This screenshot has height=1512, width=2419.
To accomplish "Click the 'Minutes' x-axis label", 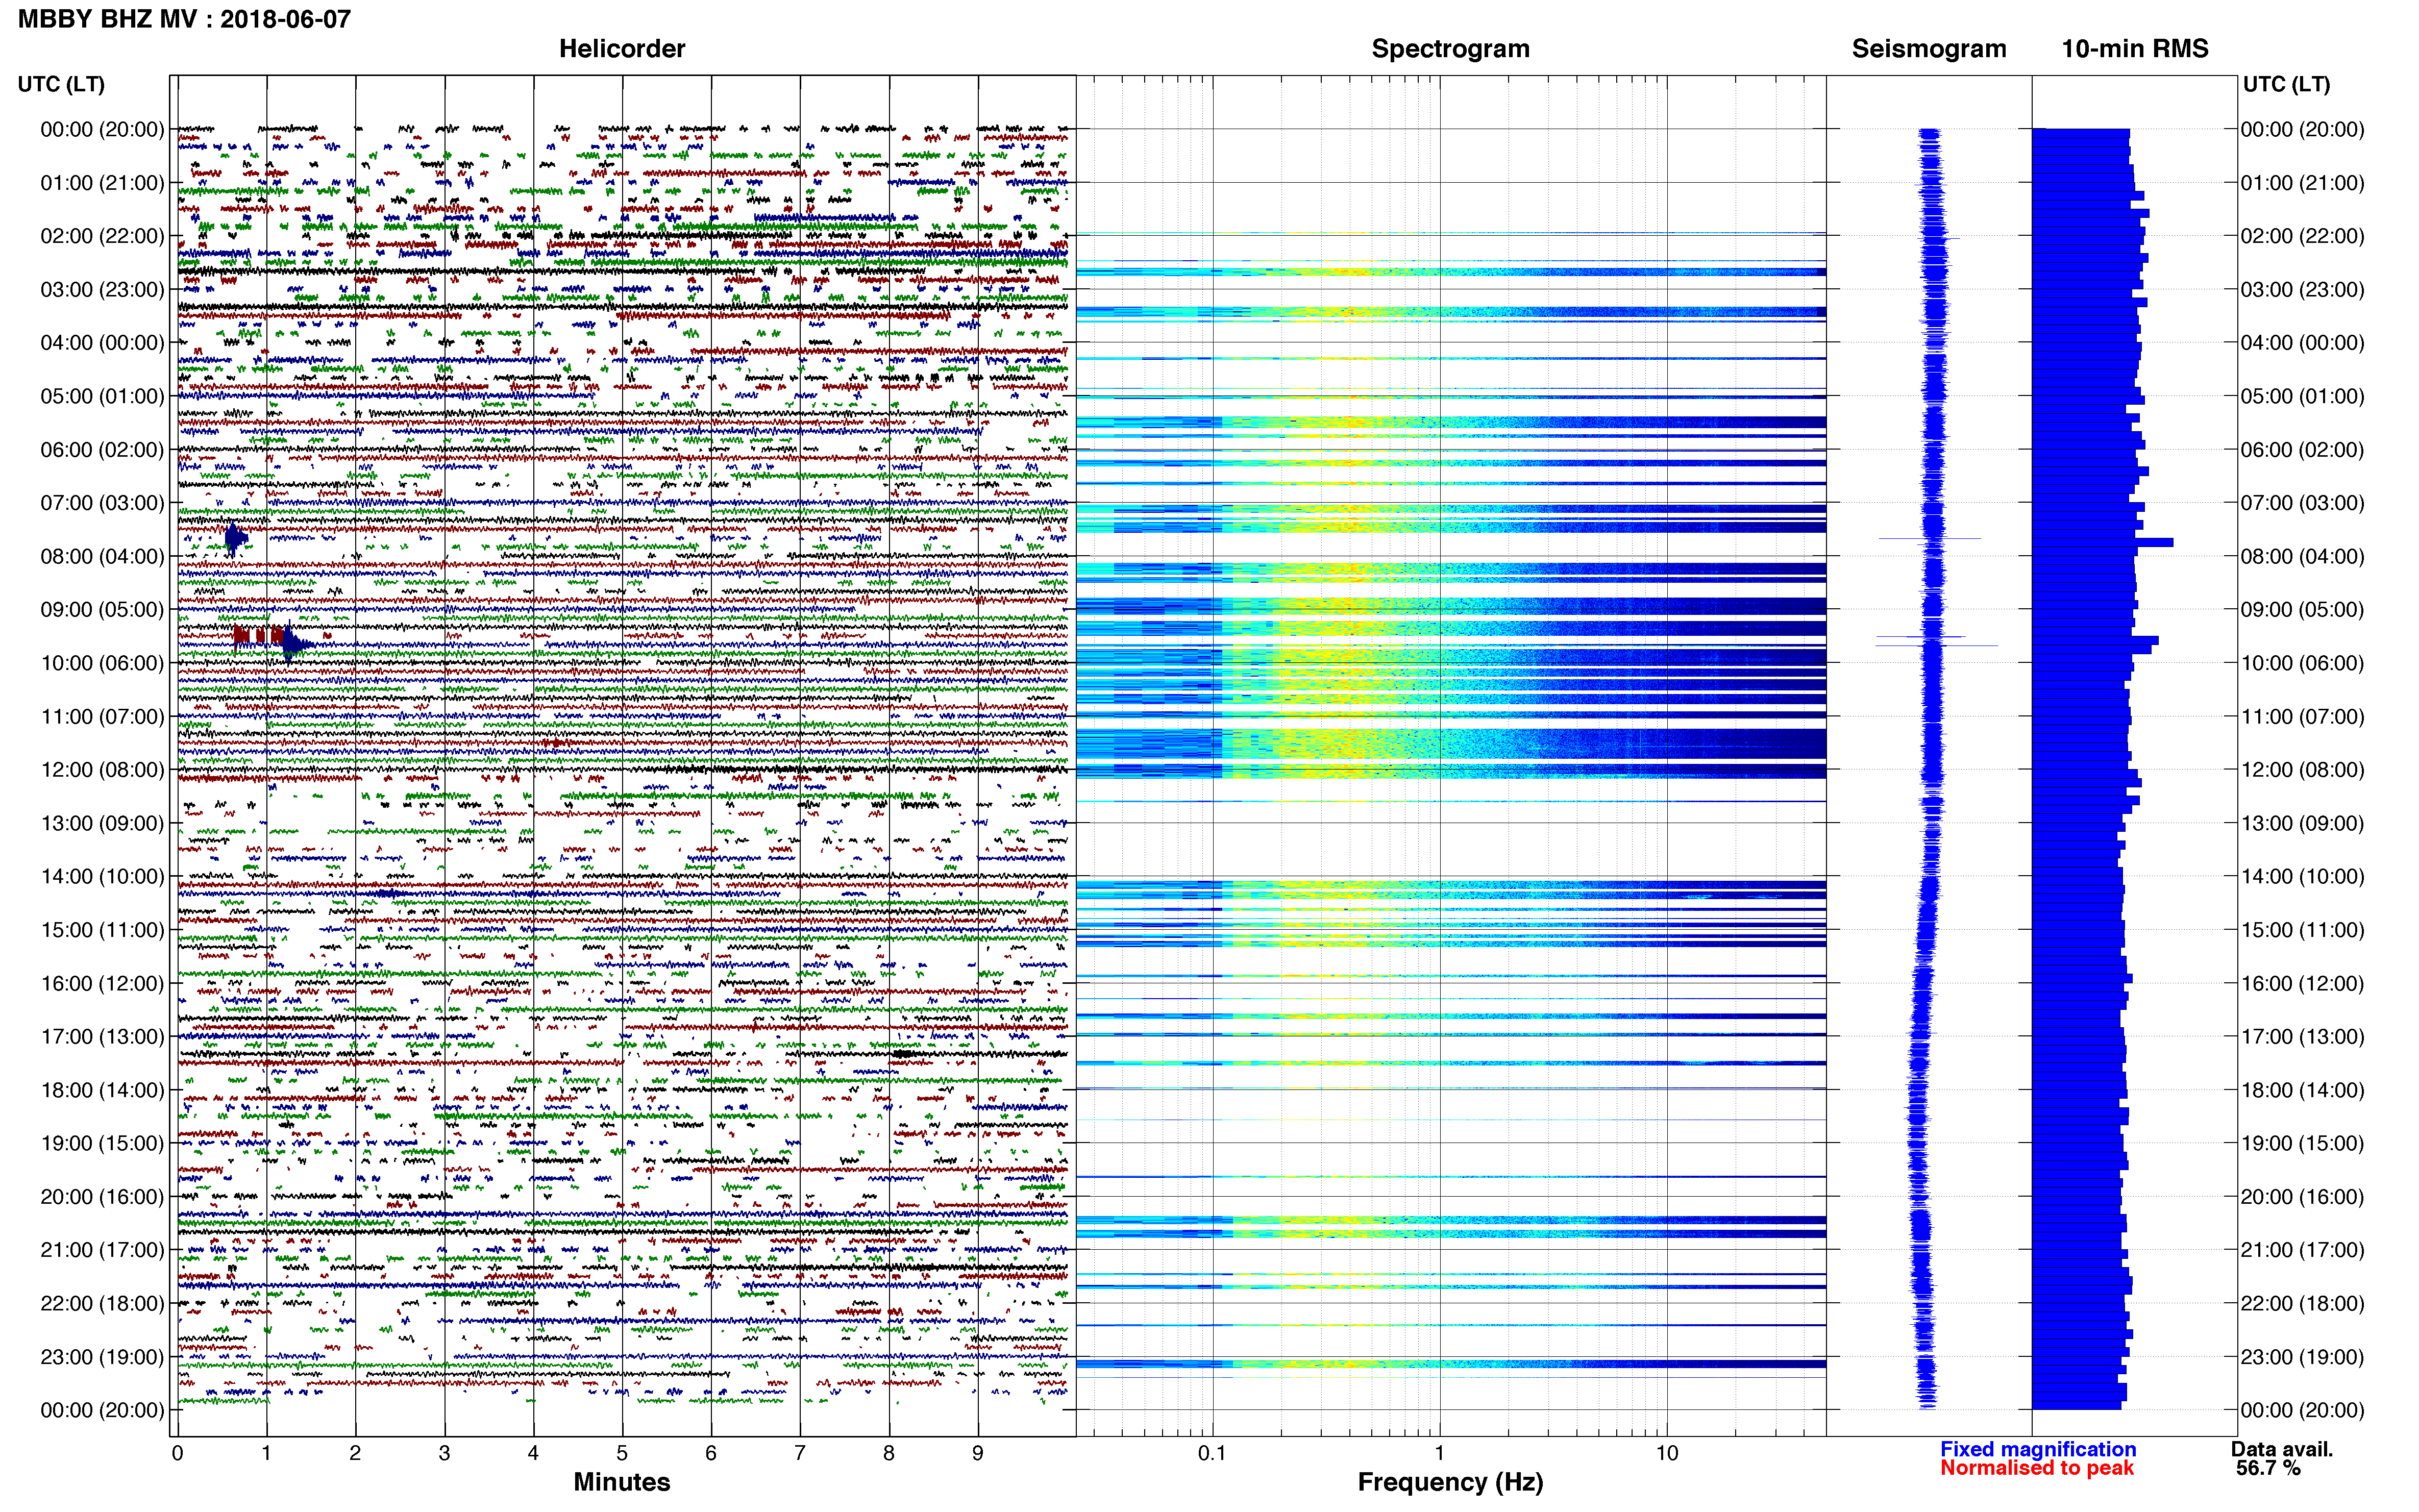I will click(622, 1482).
